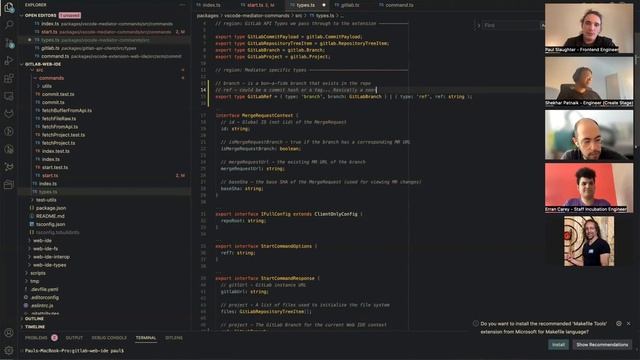Viewport: 640px width, 360px height.
Task: Click the '1 unsaved' badge
Action: pos(70,16)
